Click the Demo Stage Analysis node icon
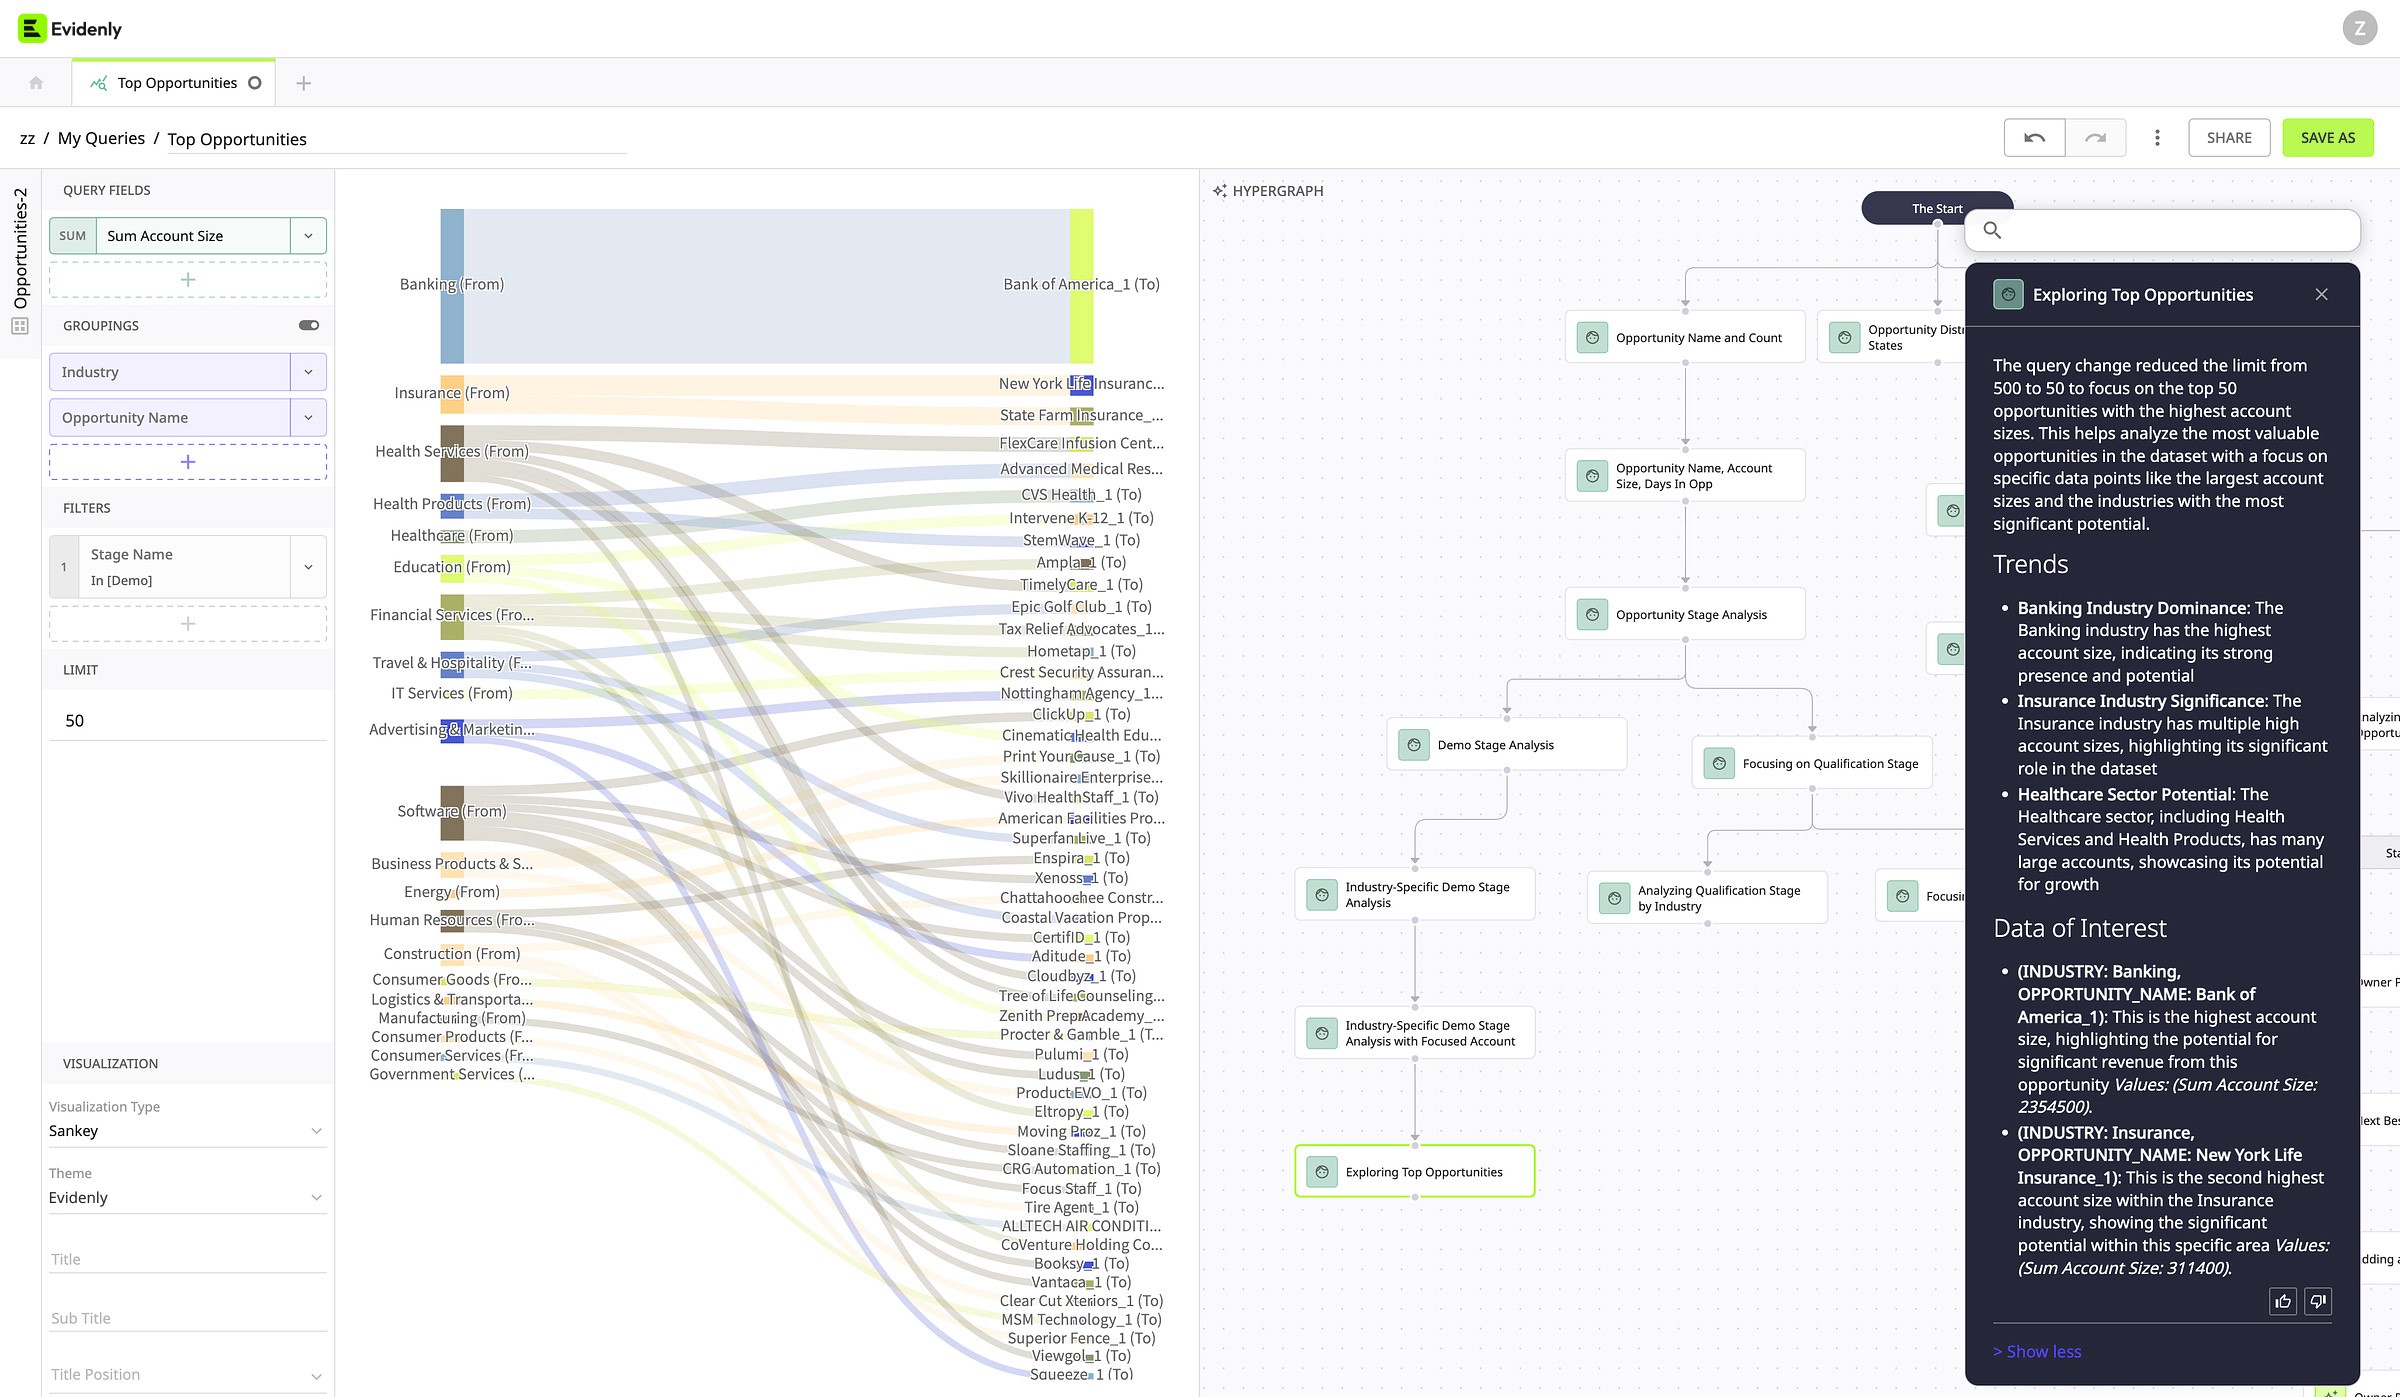Image resolution: width=2400 pixels, height=1397 pixels. pyautogui.click(x=1413, y=745)
